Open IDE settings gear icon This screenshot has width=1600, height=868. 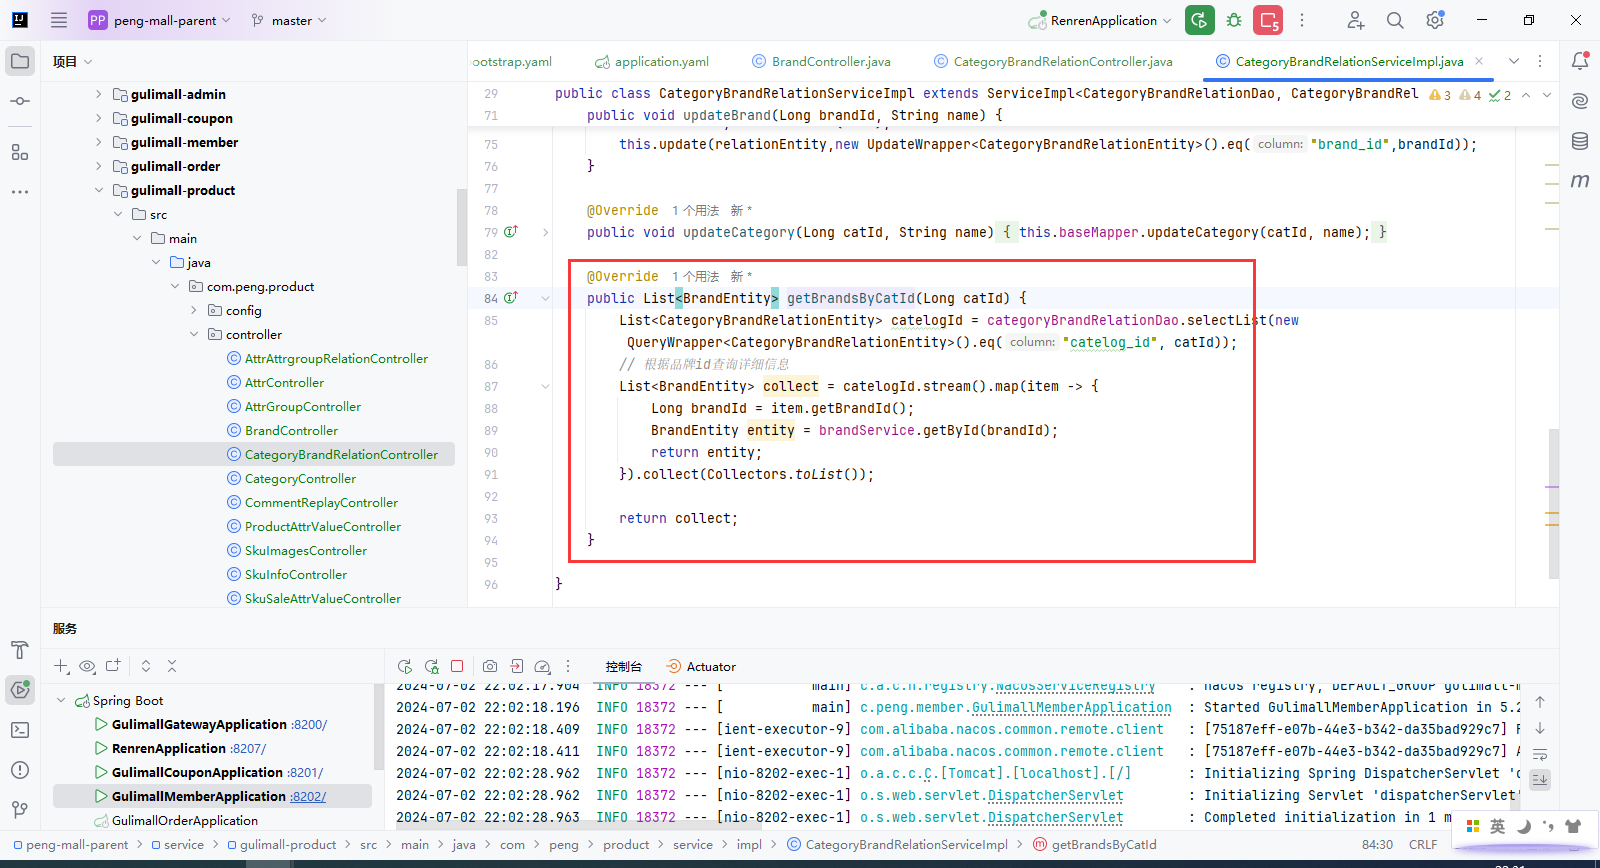click(1435, 20)
